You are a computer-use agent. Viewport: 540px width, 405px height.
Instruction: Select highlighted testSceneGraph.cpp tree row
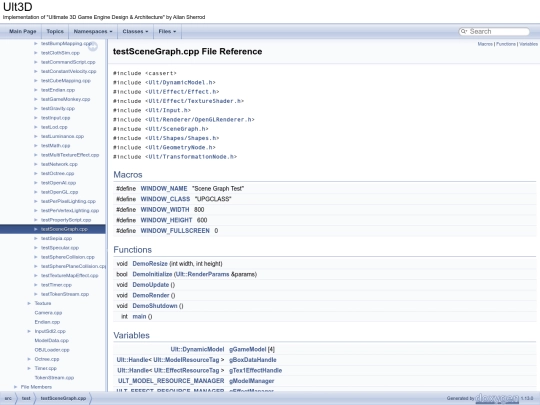tap(53, 229)
